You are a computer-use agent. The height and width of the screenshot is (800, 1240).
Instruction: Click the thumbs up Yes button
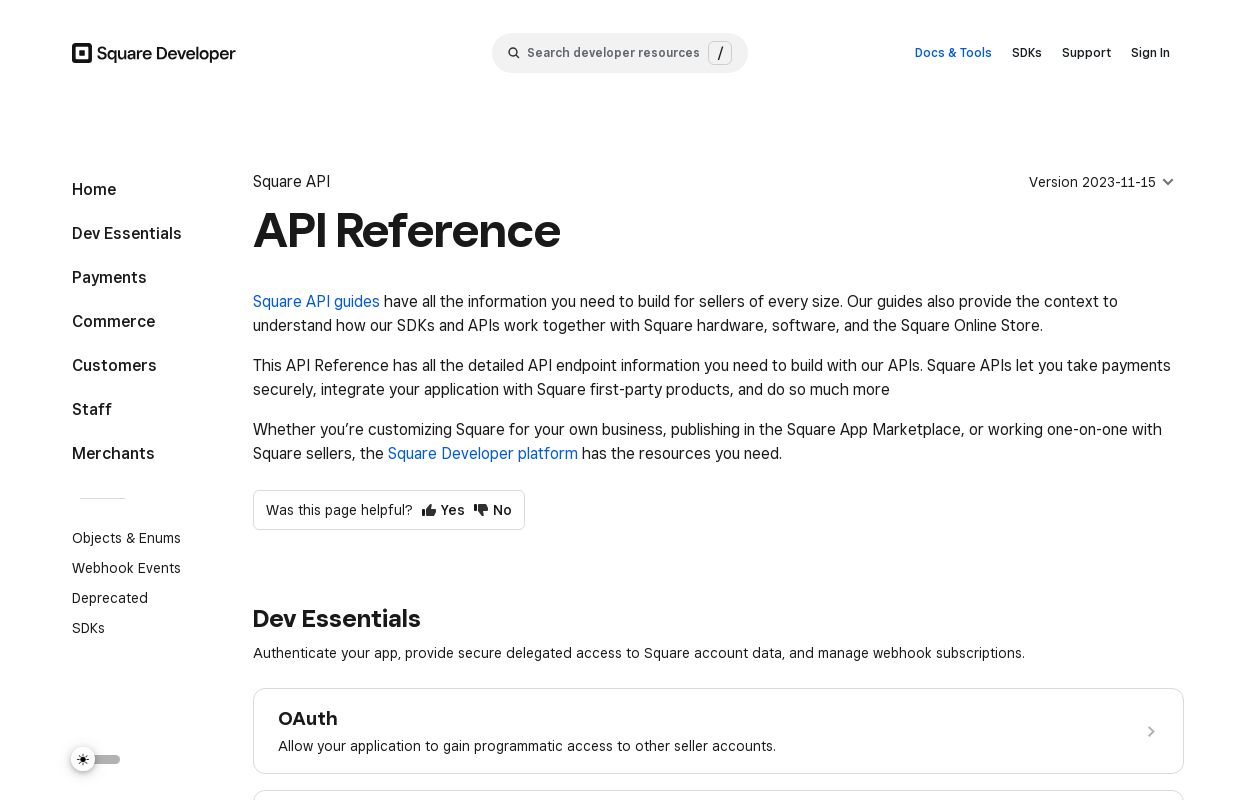pyautogui.click(x=443, y=510)
